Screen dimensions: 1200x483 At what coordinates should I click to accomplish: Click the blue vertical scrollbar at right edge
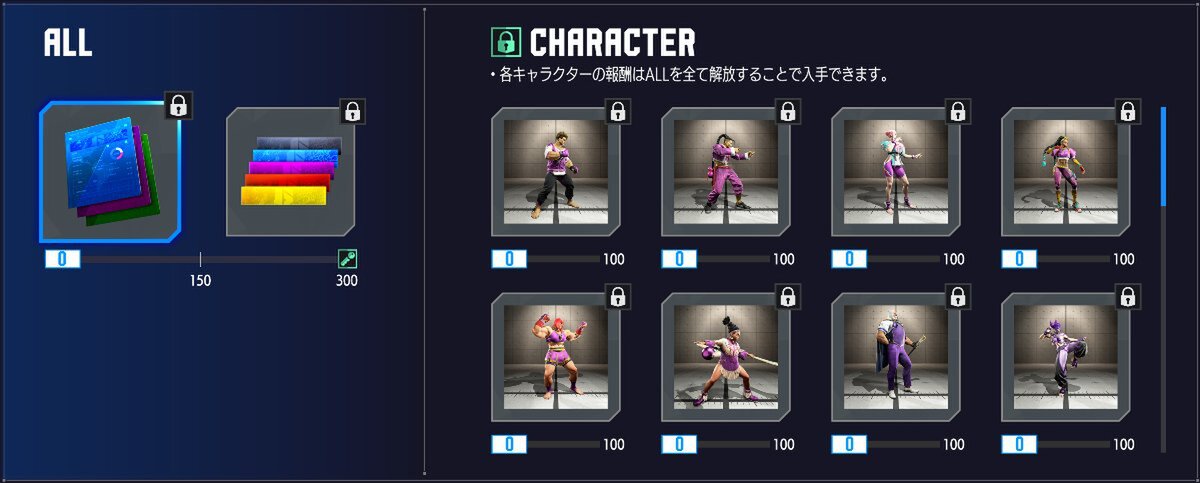[x=1164, y=156]
